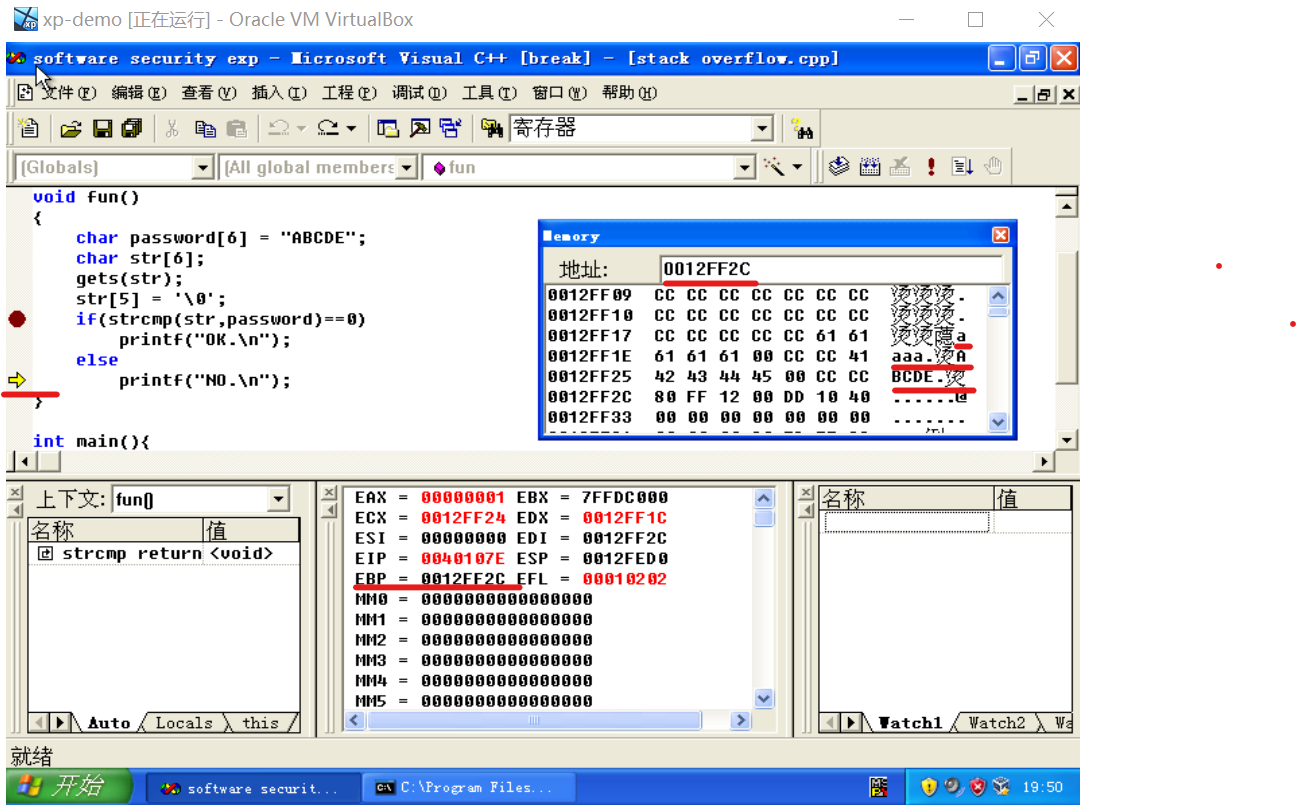Toggle the red breakpoint dot in margin
1297x805 pixels.
click(17, 318)
